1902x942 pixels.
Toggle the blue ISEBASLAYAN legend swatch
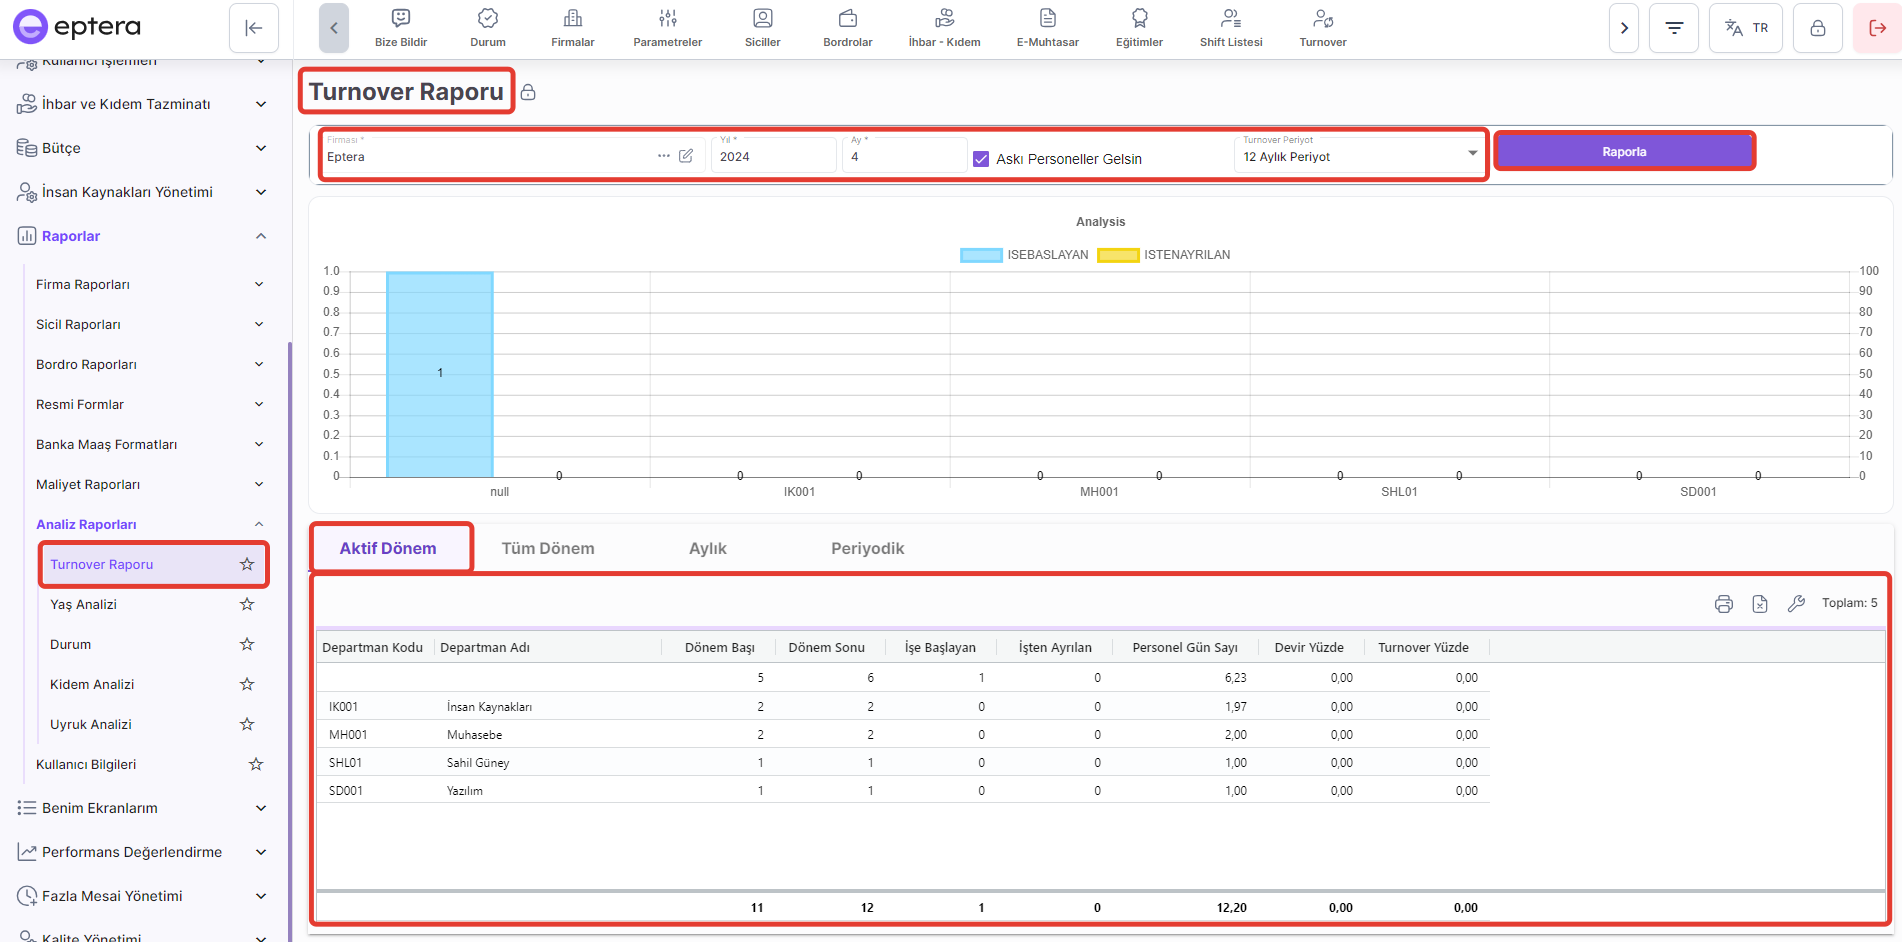[980, 255]
